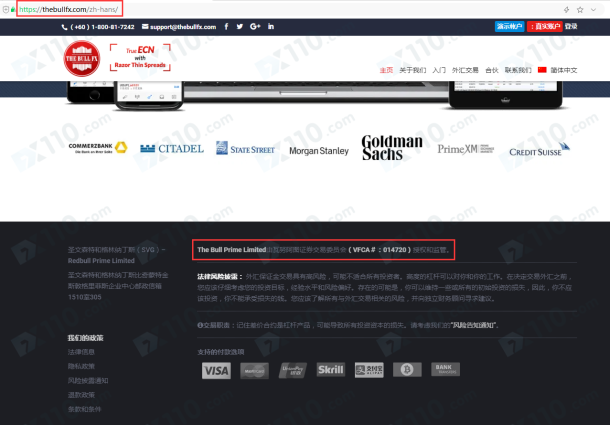The width and height of the screenshot is (610, 425).
Task: Open the legal information (法律信息) footer link
Action: click(81, 352)
